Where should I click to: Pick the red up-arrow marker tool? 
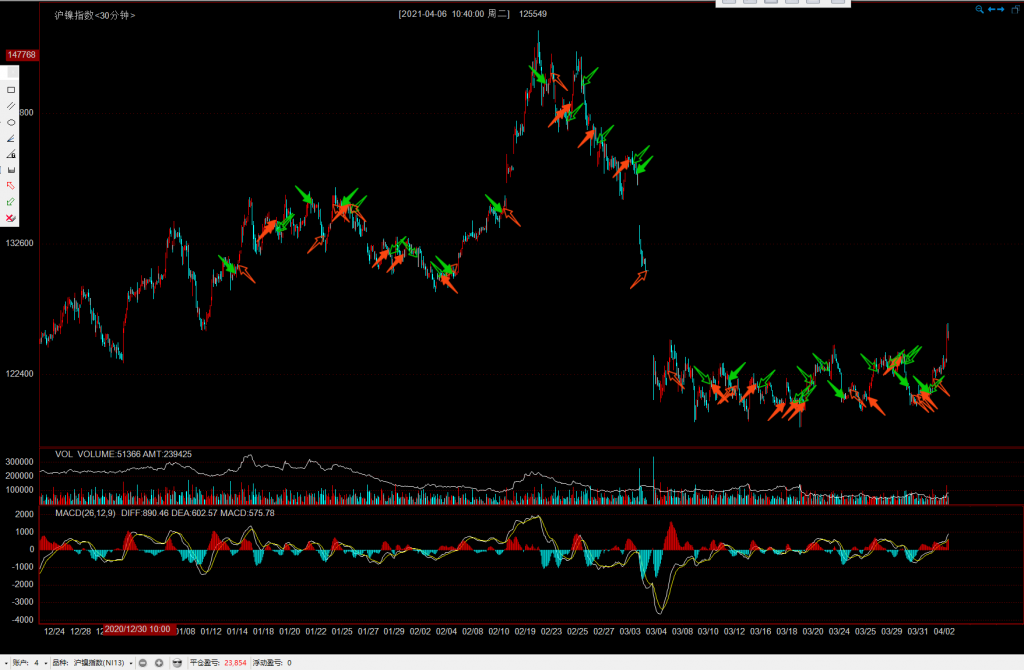point(11,185)
